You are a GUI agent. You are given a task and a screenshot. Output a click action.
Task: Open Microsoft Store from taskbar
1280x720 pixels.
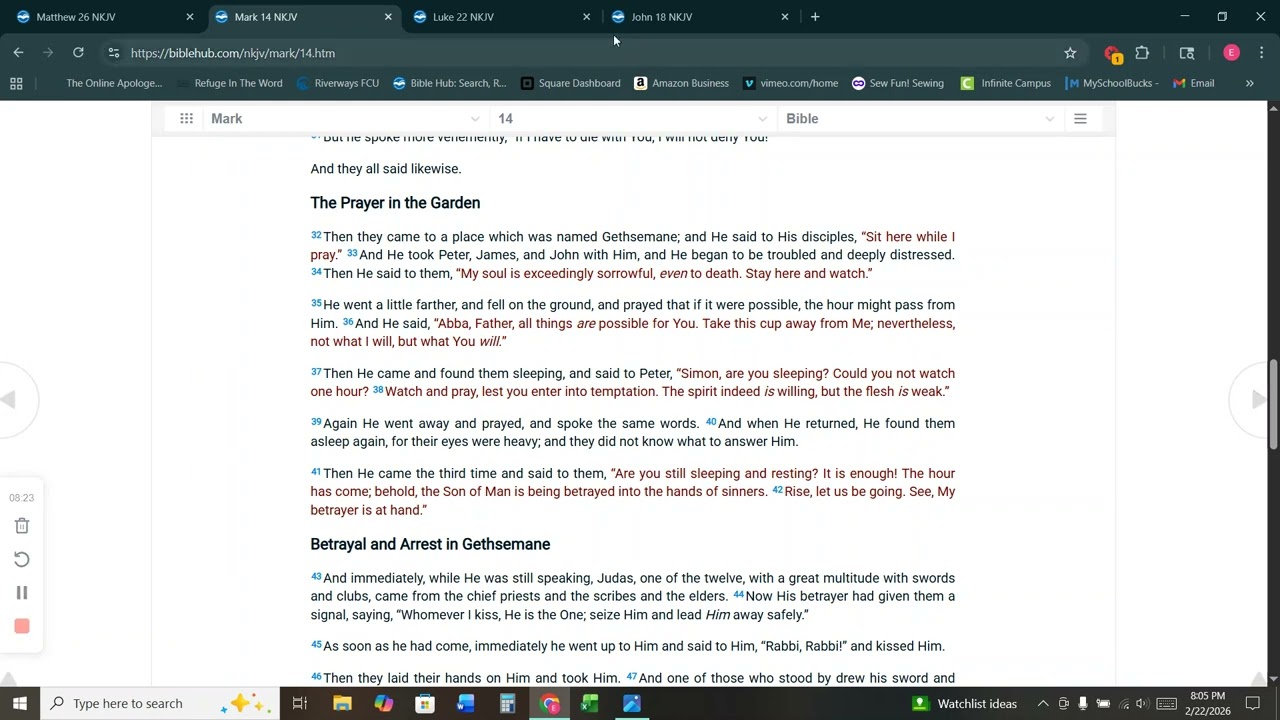[425, 703]
